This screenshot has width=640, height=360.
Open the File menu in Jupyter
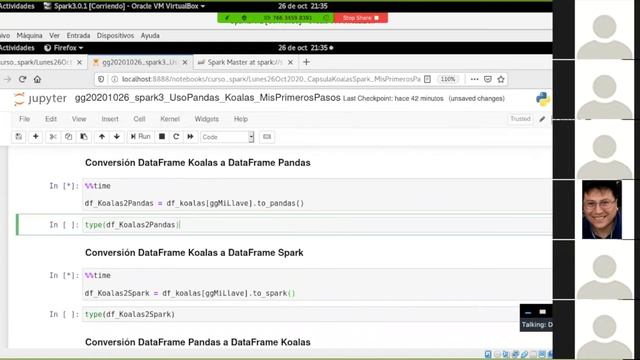(x=24, y=119)
